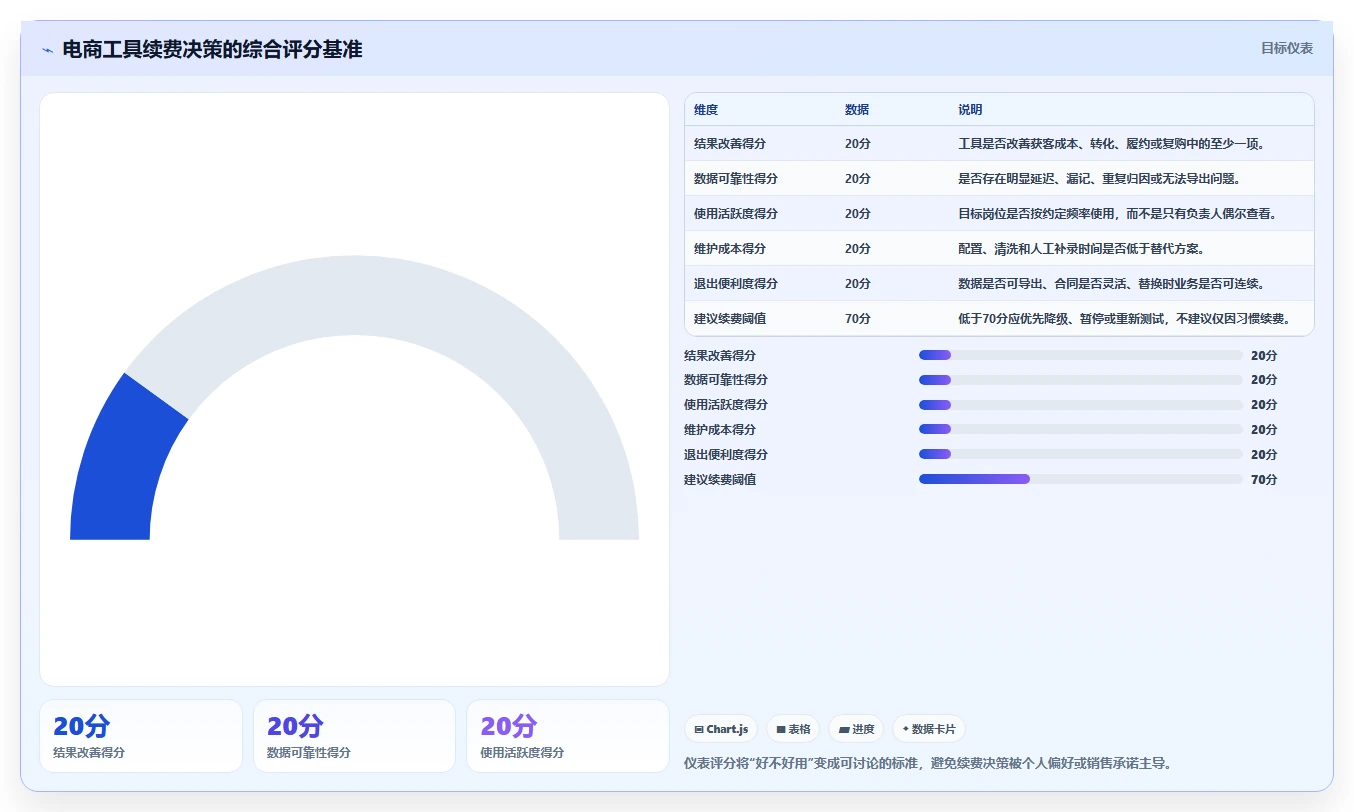This screenshot has height=812, width=1354.
Task: Select the 退出便利度得分 cell in the table
Action: click(736, 284)
